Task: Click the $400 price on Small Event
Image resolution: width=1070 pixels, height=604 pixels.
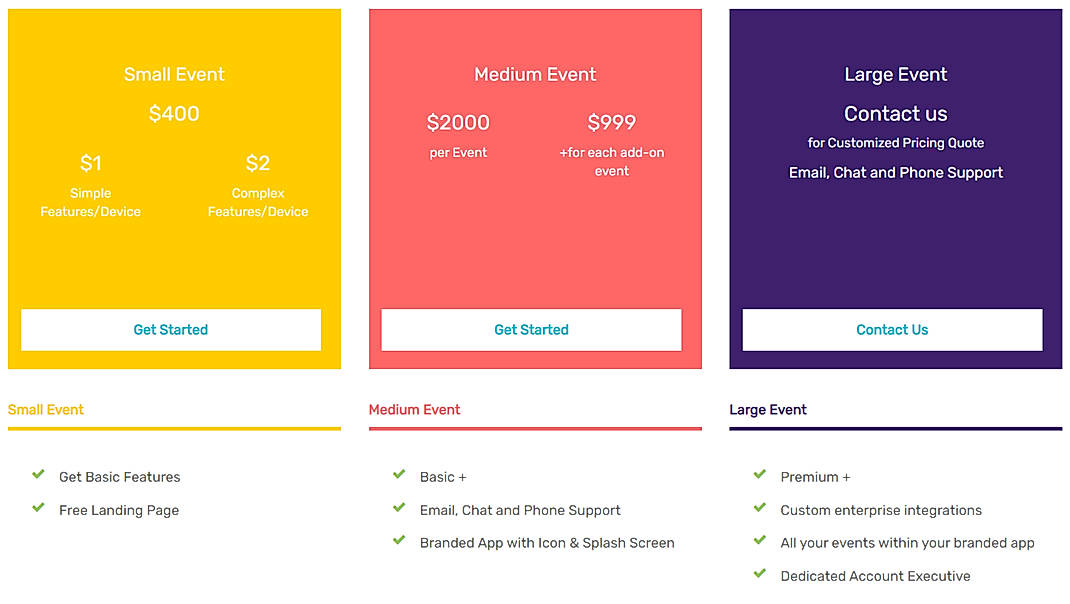Action: (x=173, y=113)
